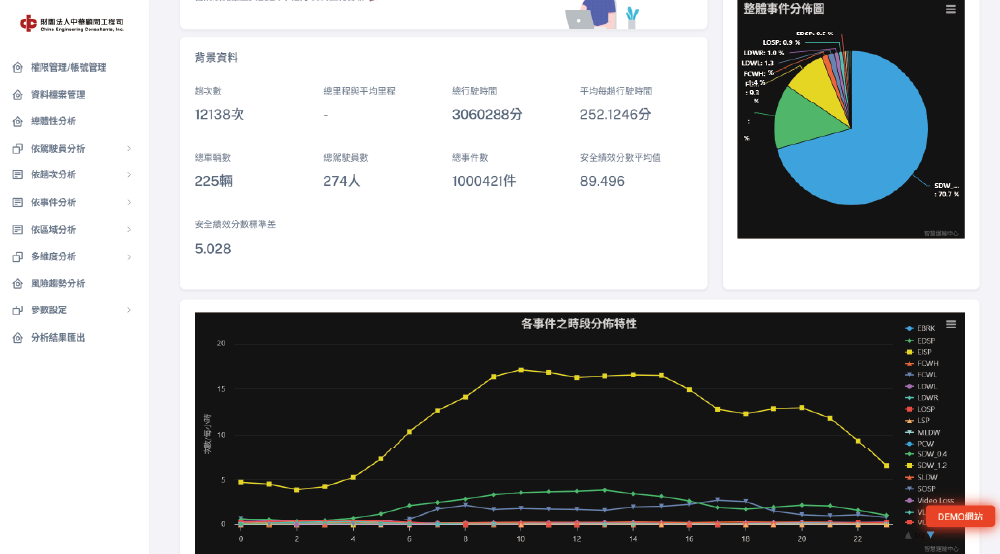This screenshot has height=554, width=1000.
Task: Open 權限管理/帳號管理 via its sidebar icon
Action: pos(18,68)
